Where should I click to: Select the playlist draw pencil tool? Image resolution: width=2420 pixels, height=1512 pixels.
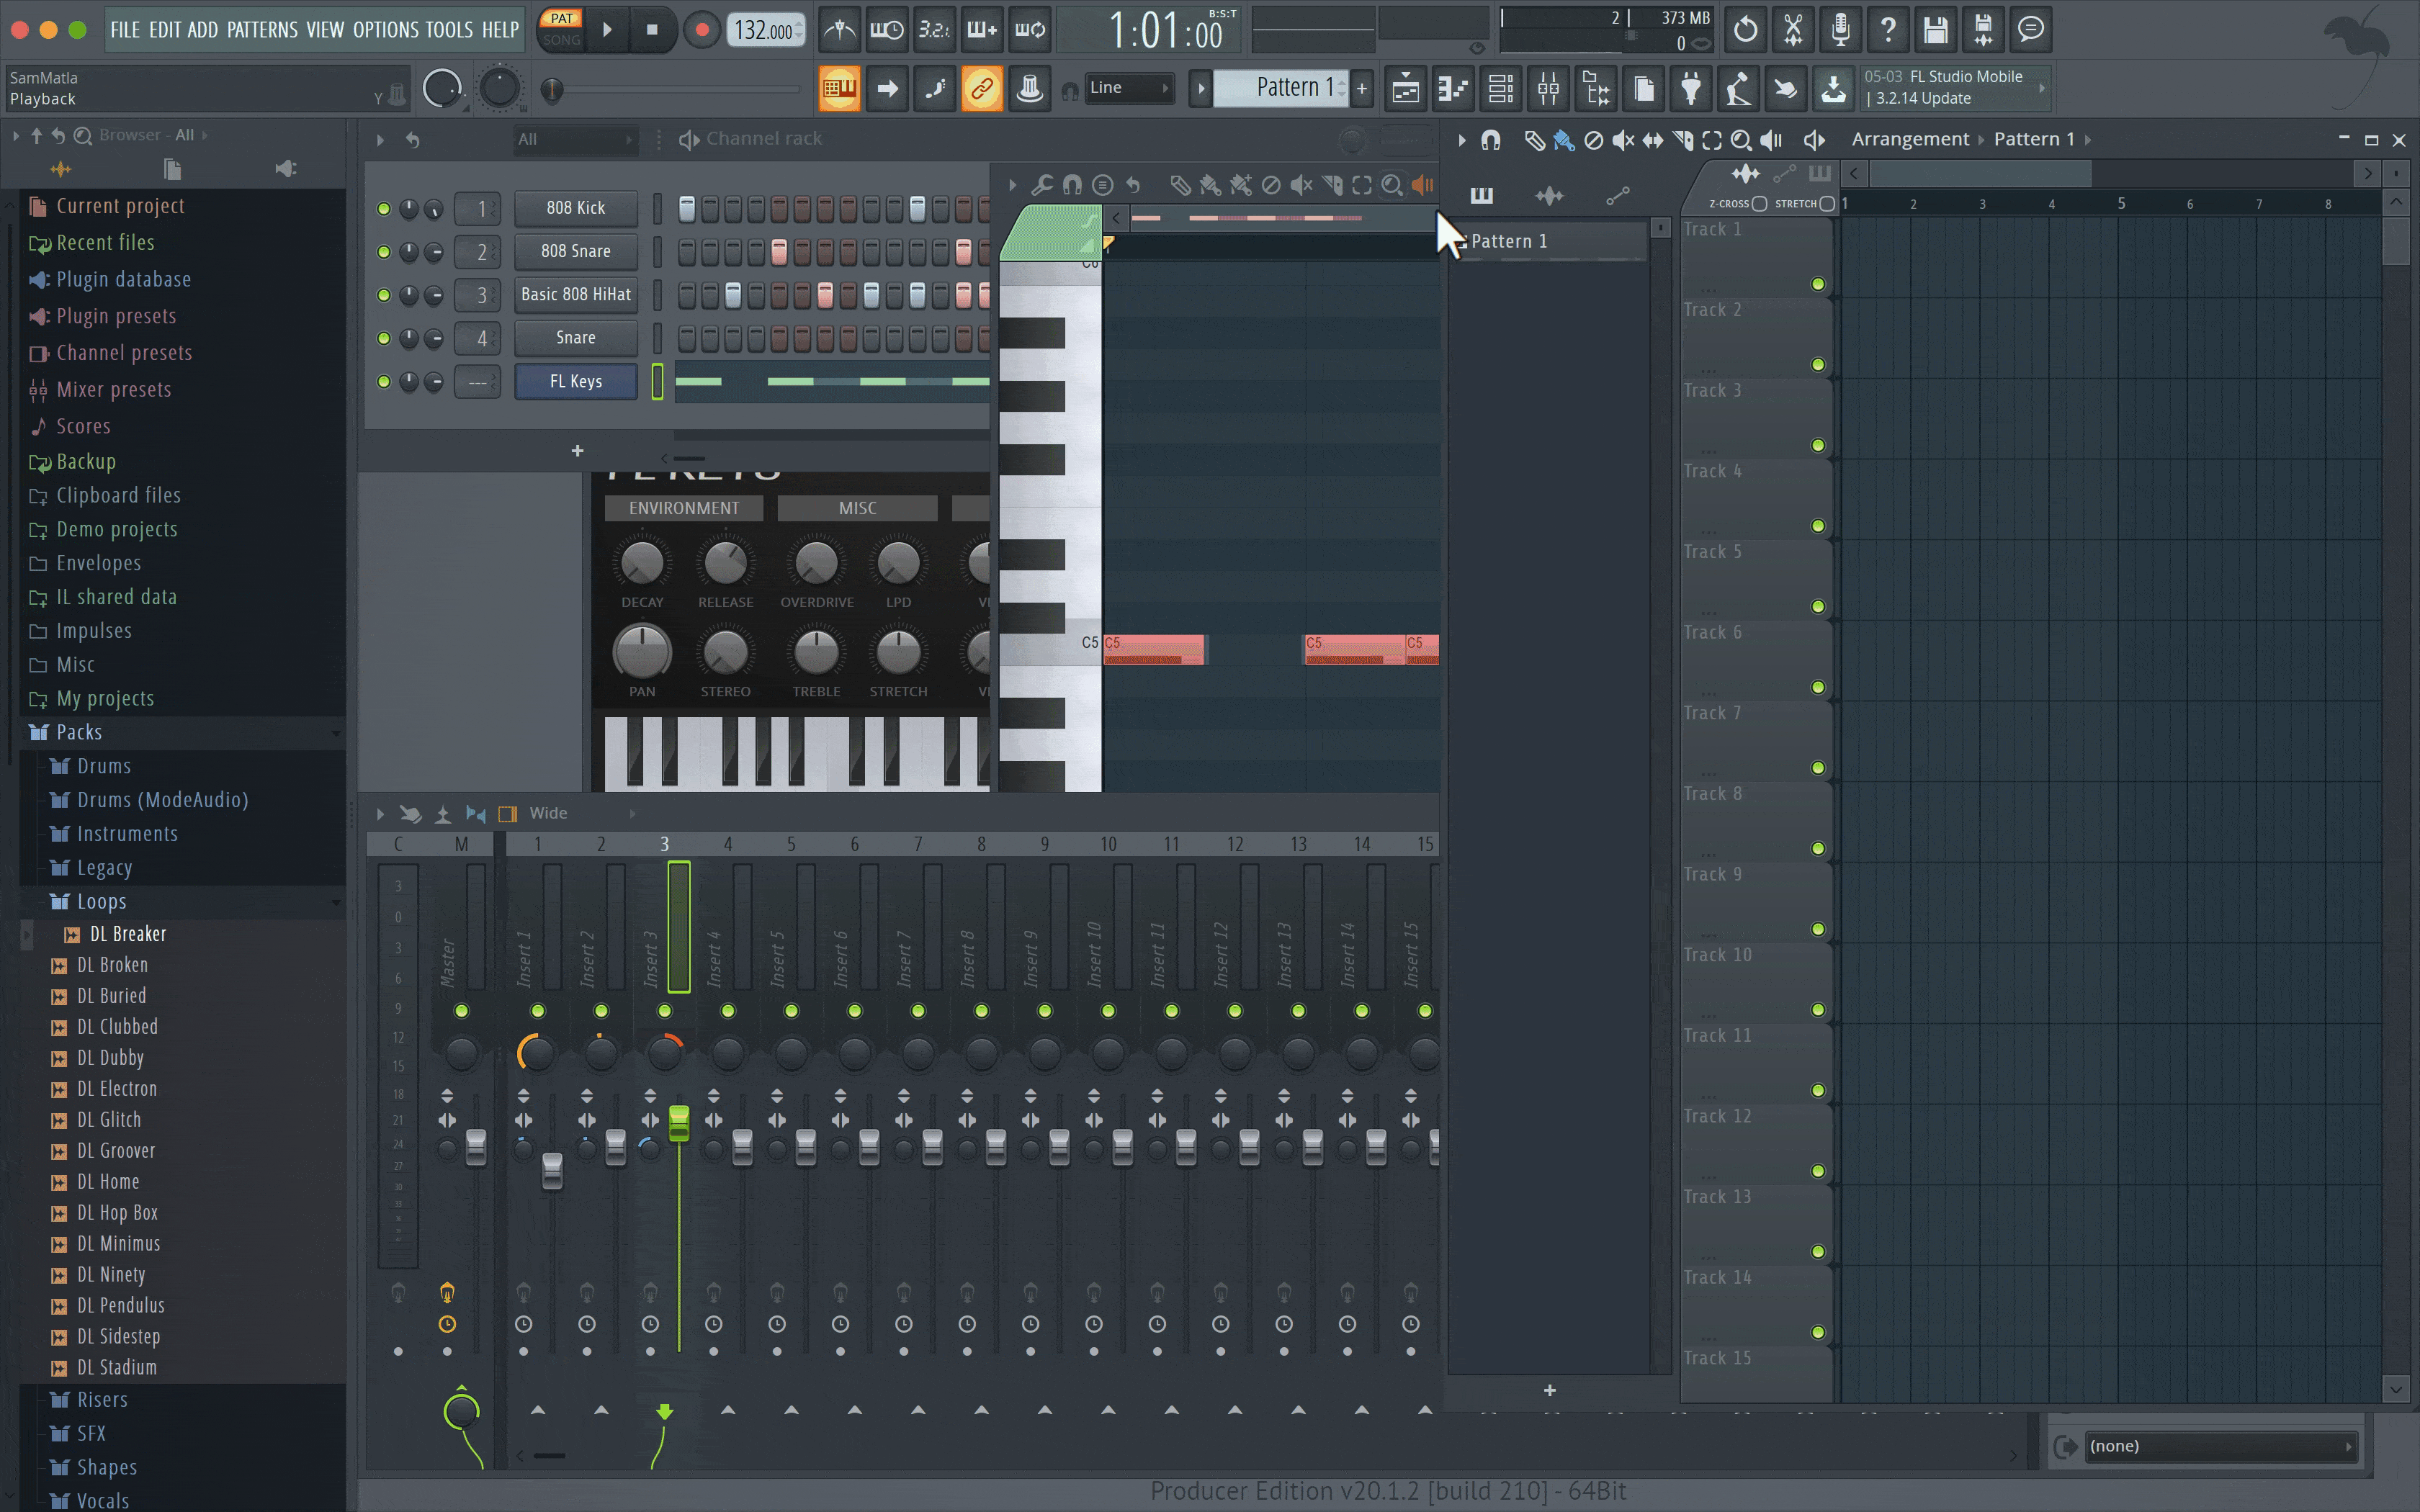pos(1534,140)
